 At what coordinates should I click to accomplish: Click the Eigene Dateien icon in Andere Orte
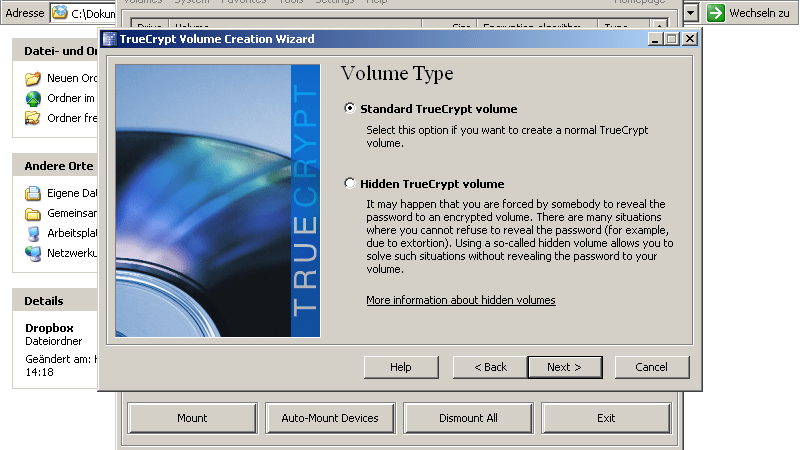coord(33,193)
